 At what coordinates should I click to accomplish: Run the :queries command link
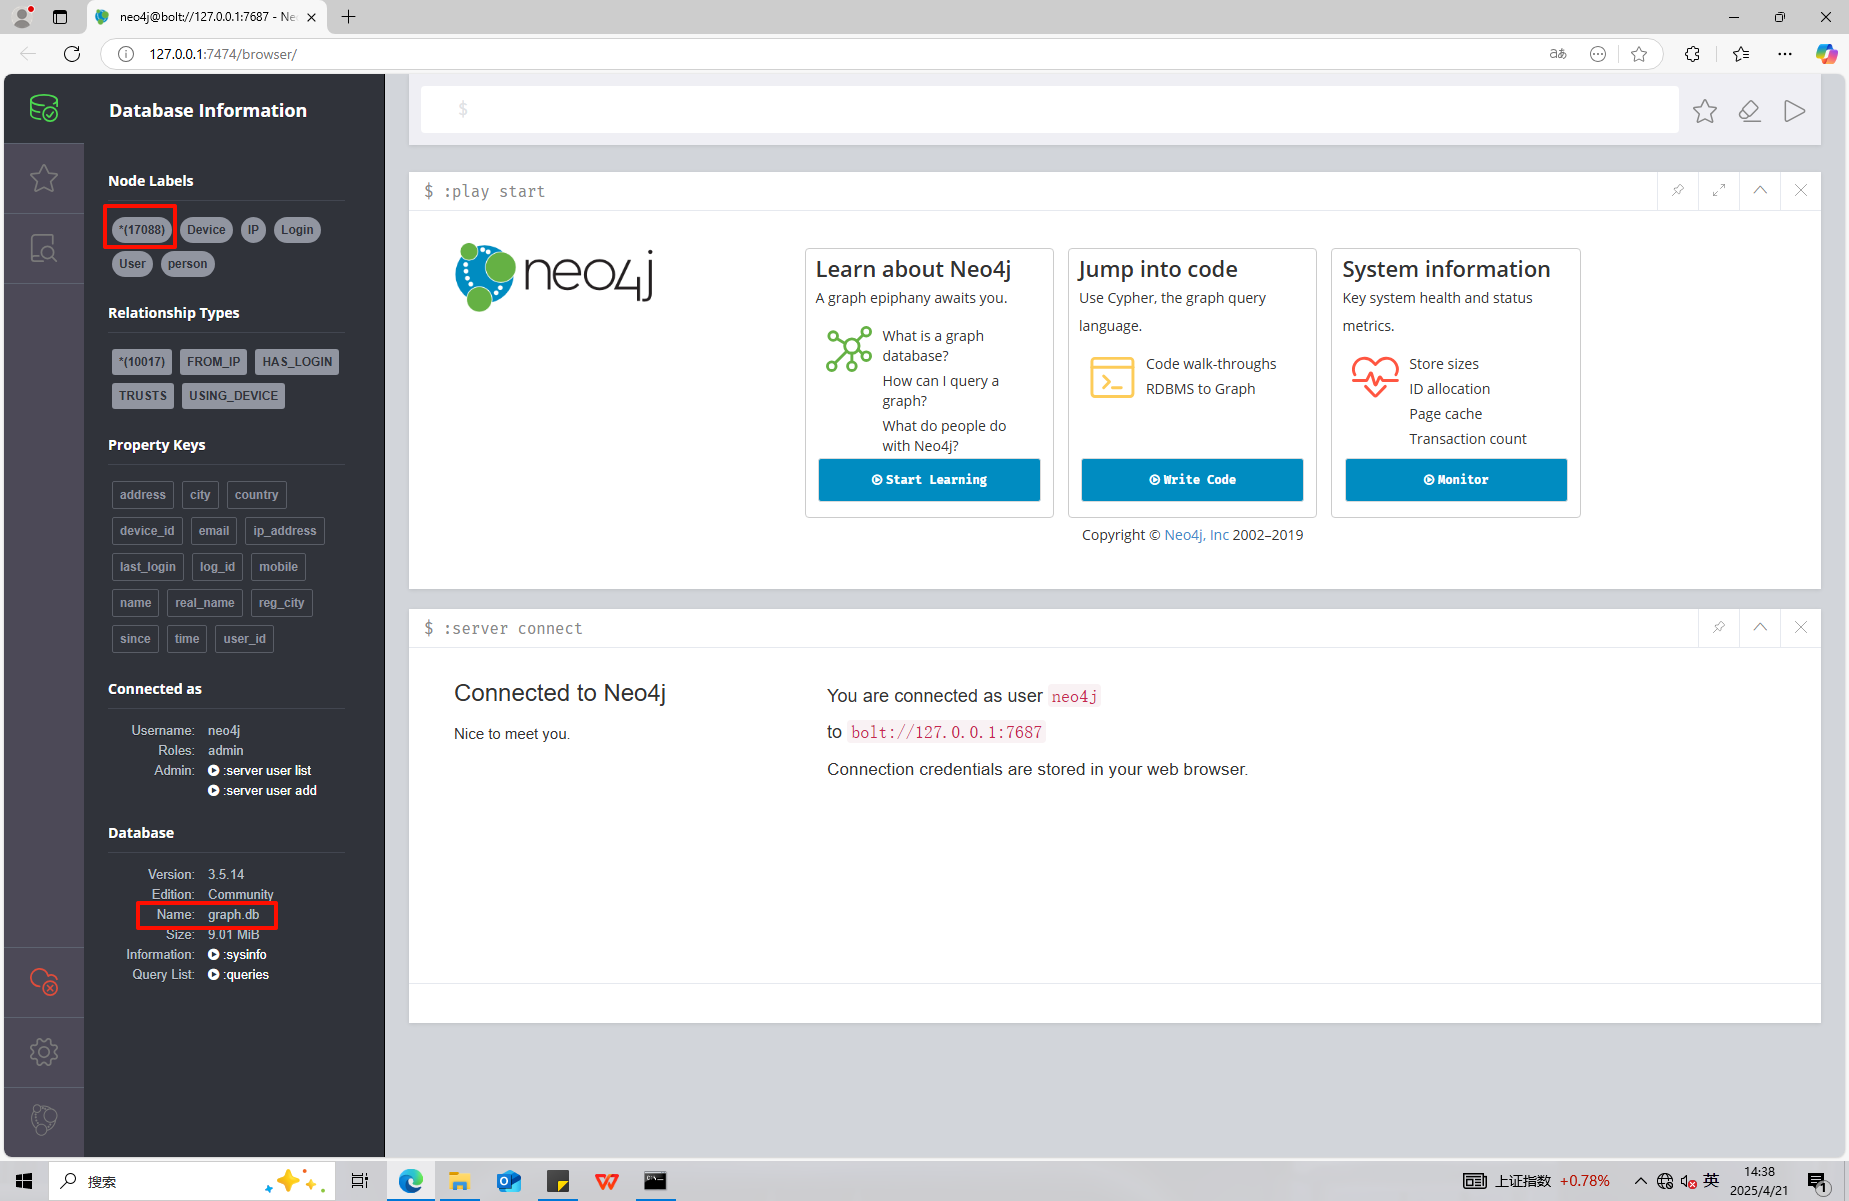pyautogui.click(x=238, y=975)
